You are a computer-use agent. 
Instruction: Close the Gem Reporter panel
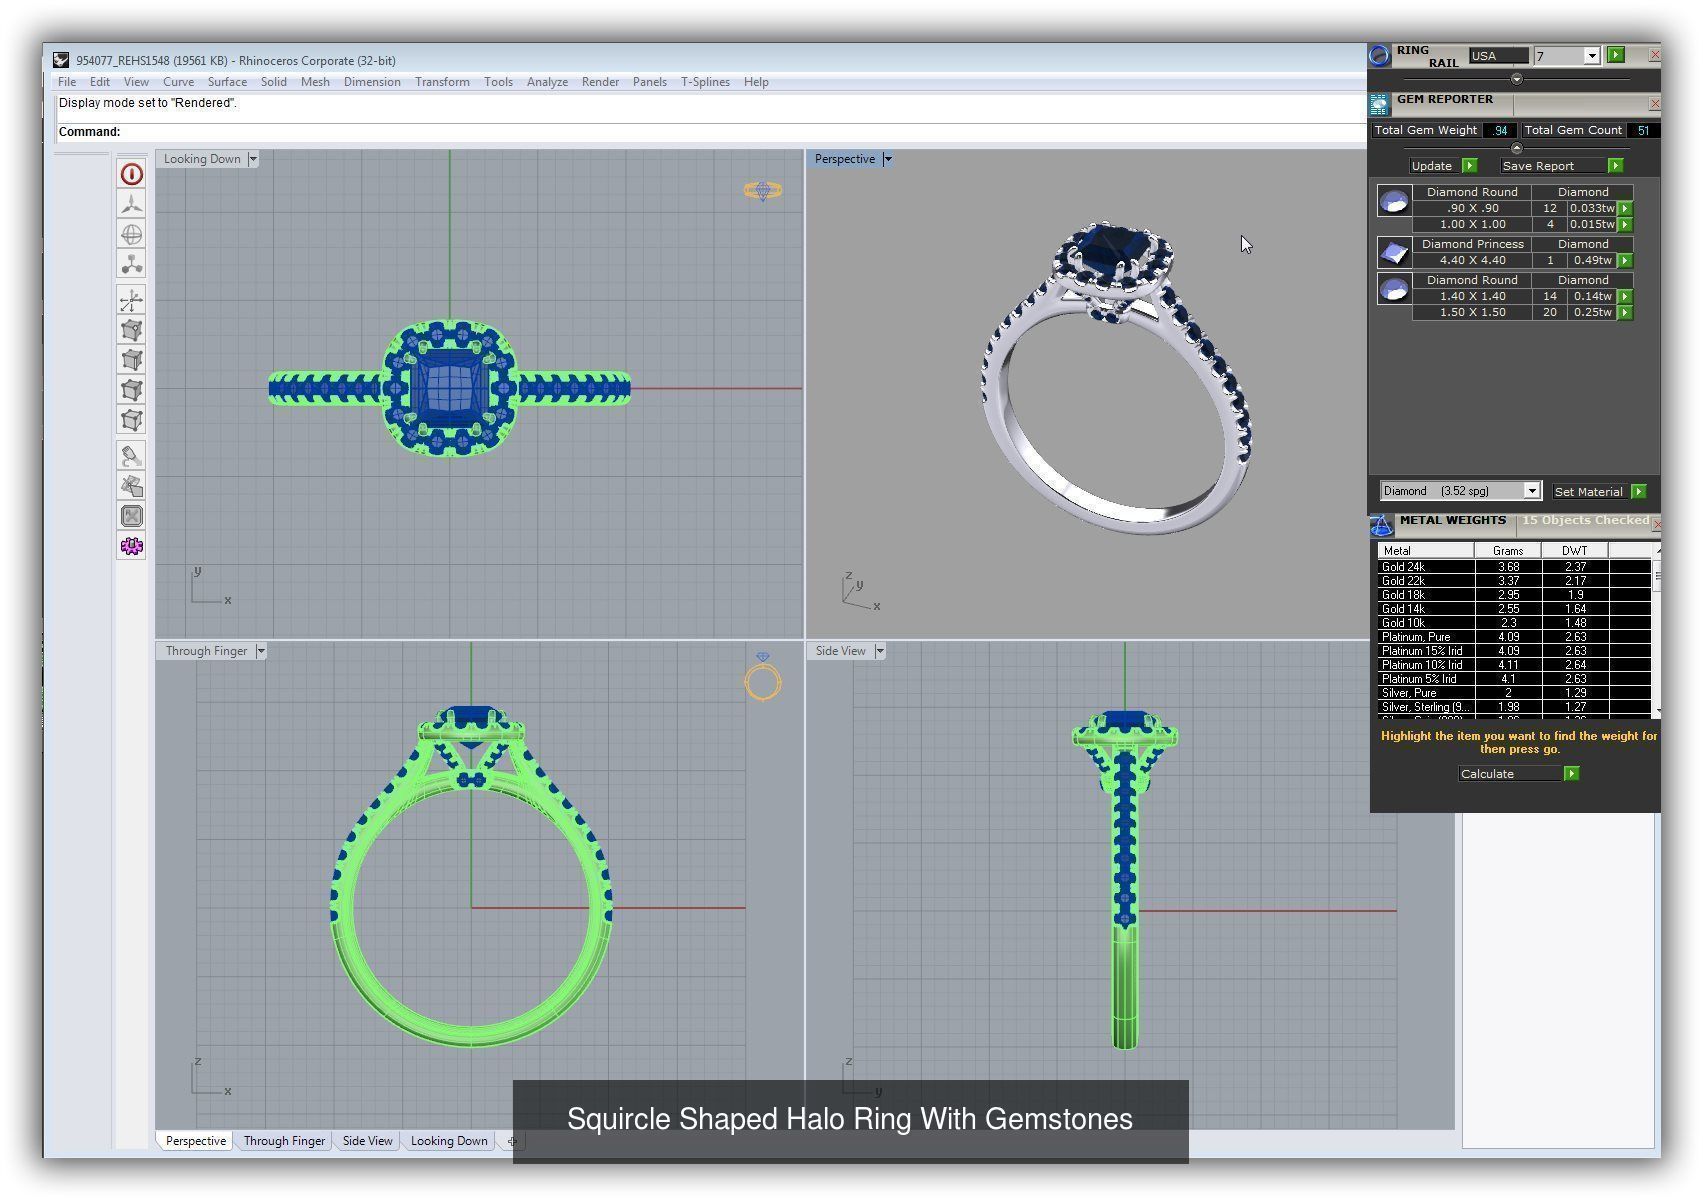tap(1654, 103)
